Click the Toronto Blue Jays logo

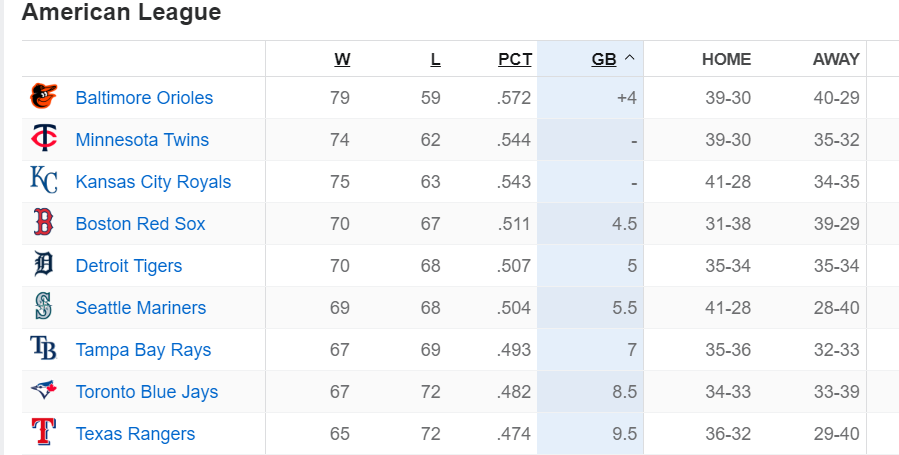click(44, 391)
